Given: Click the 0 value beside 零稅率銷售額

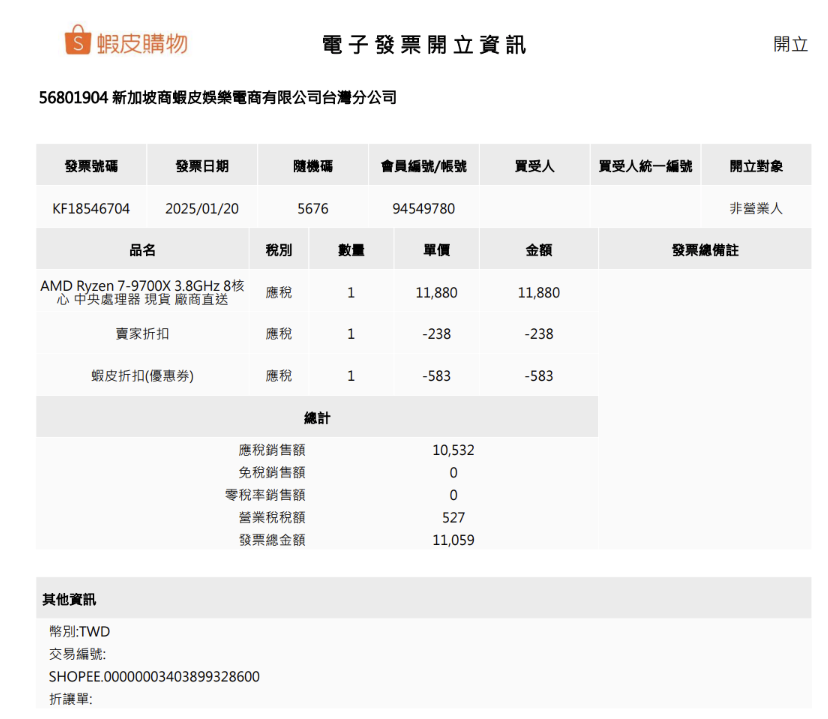Looking at the screenshot, I should coord(454,495).
